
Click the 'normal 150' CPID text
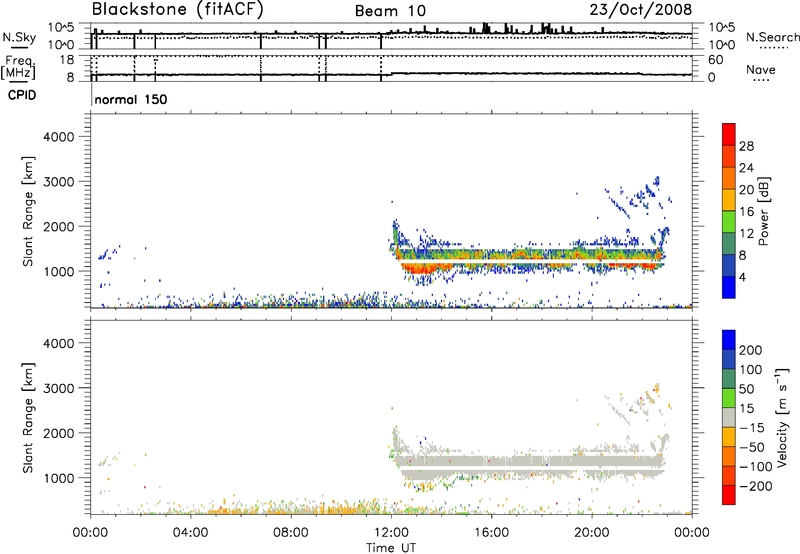[131, 99]
